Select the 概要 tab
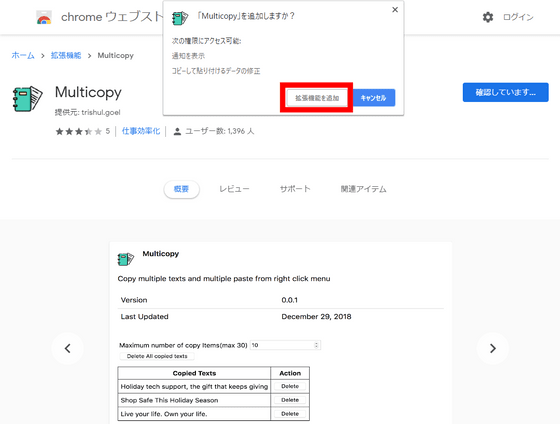This screenshot has height=424, width=560. click(181, 189)
